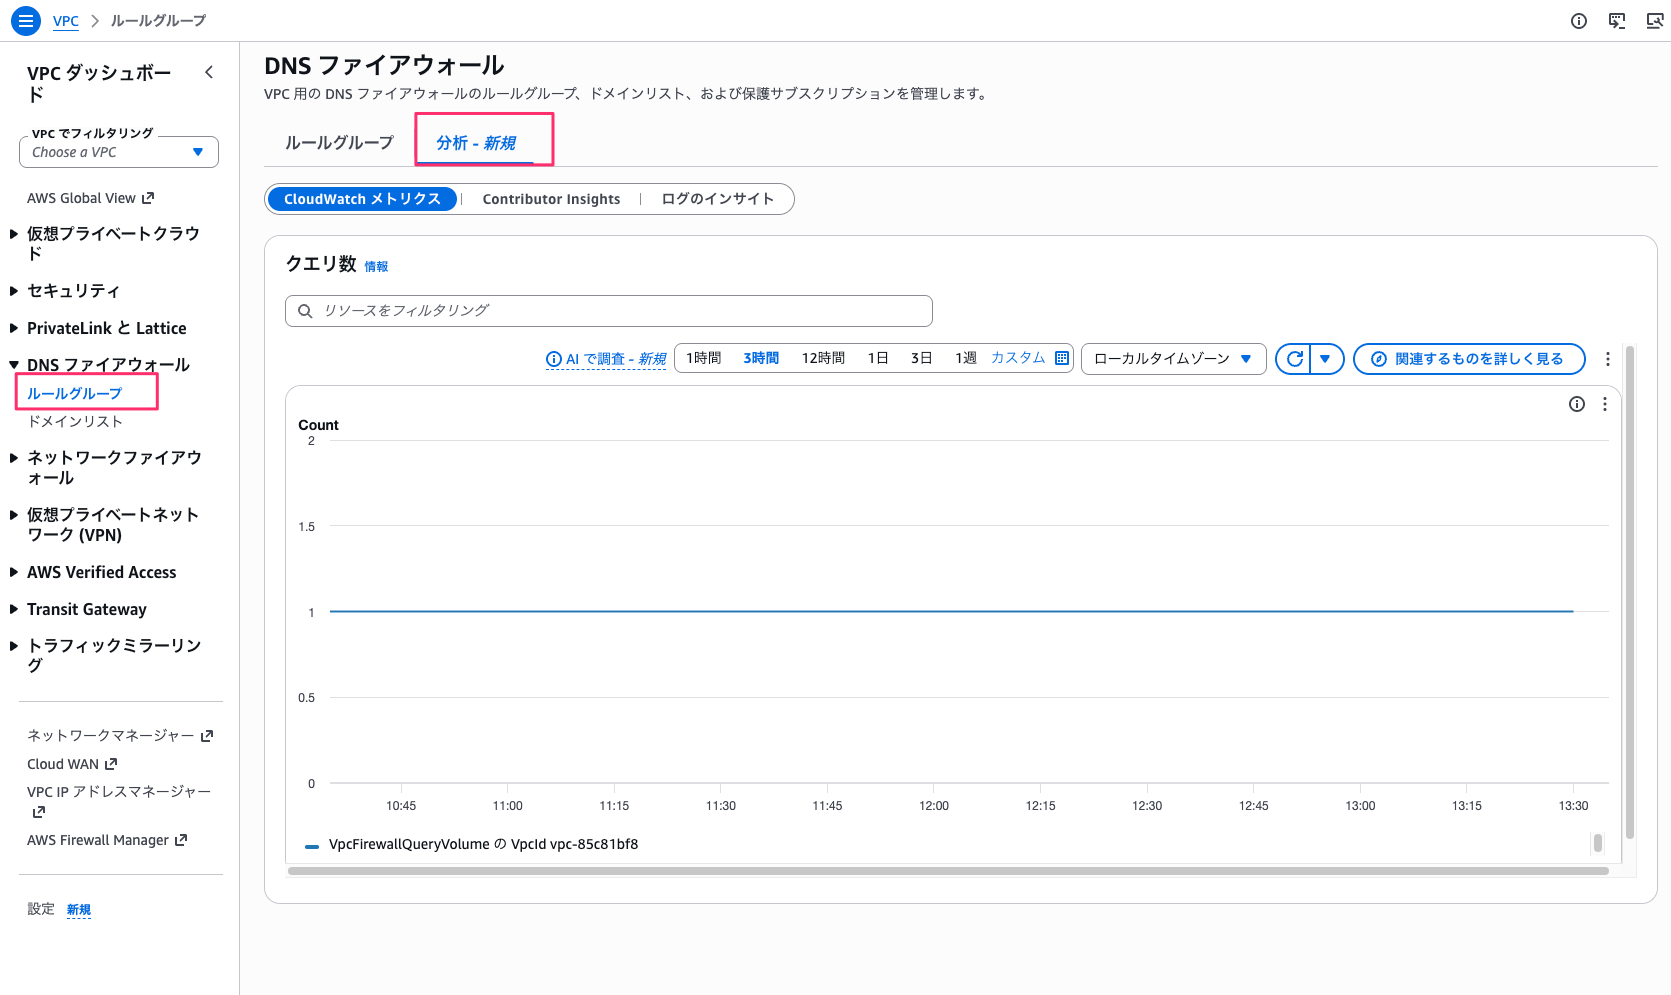Click the blue query volume line
This screenshot has width=1671, height=995.
coord(951,611)
